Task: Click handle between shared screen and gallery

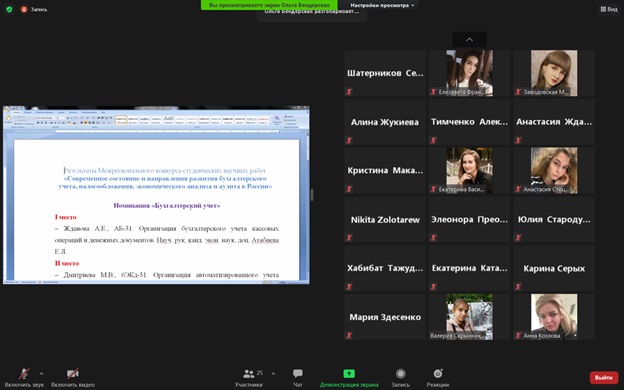Action: click(x=312, y=195)
